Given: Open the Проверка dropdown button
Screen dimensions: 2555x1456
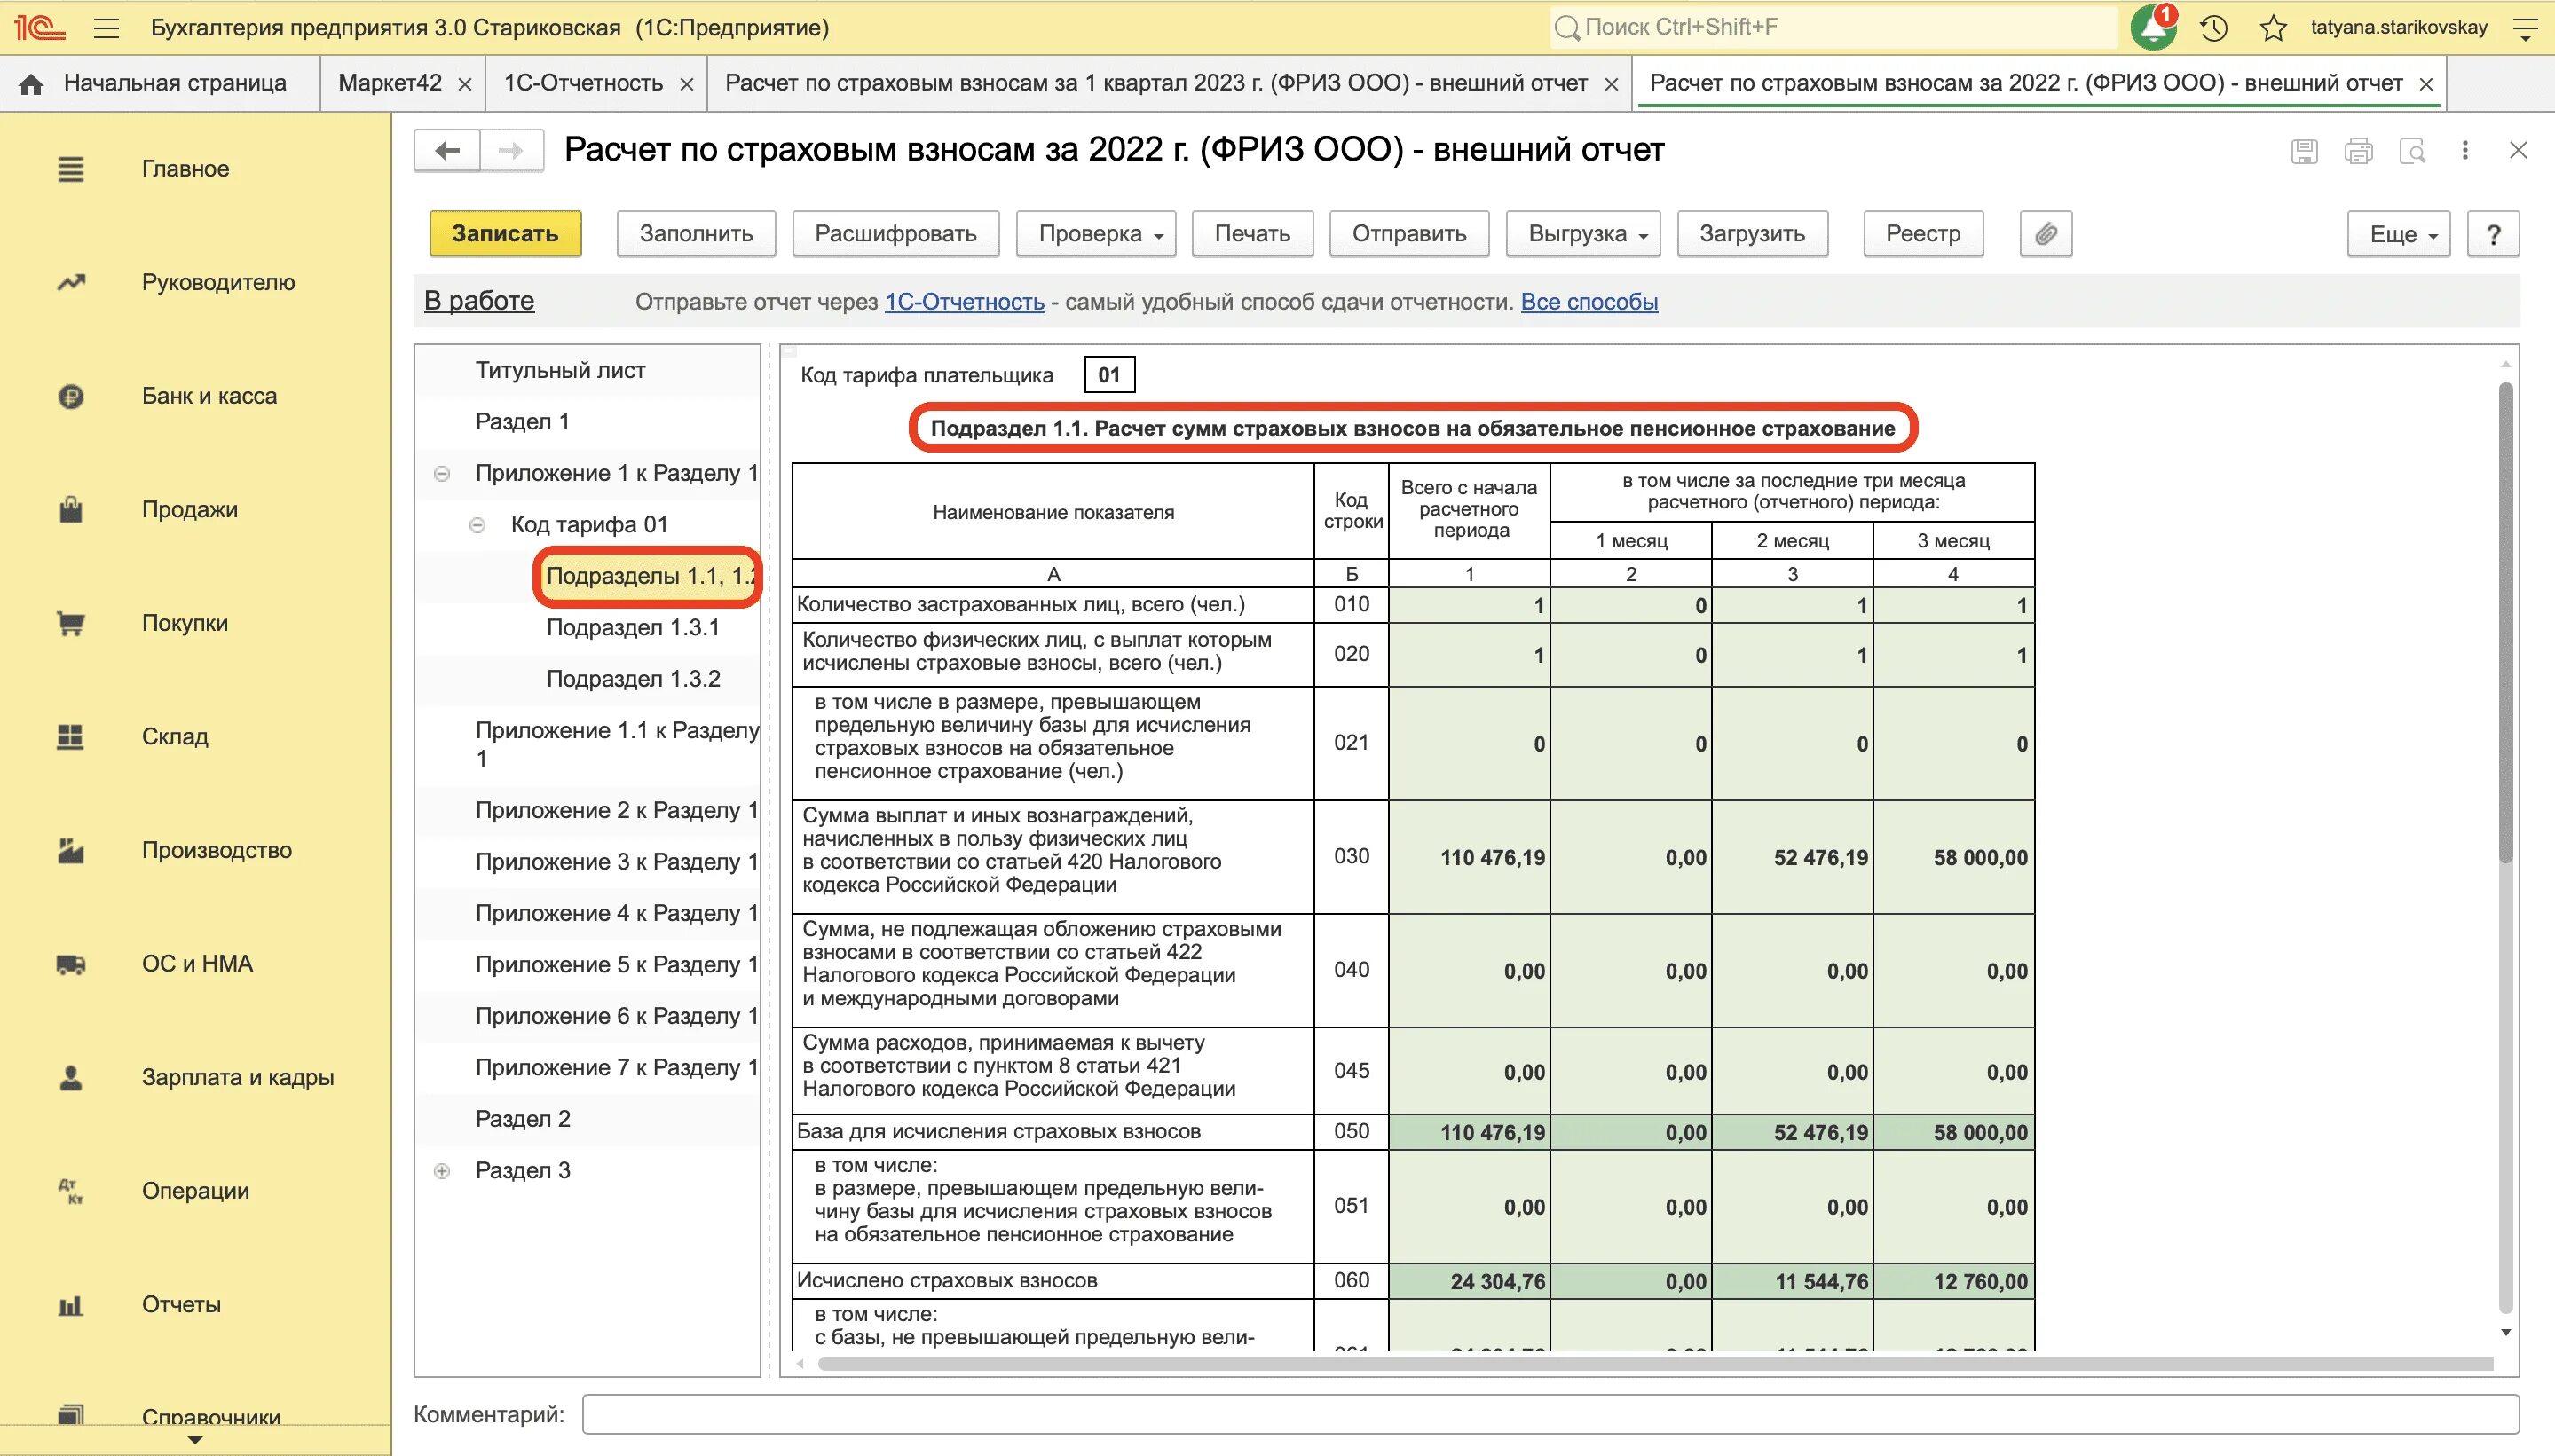Looking at the screenshot, I should pyautogui.click(x=1095, y=234).
